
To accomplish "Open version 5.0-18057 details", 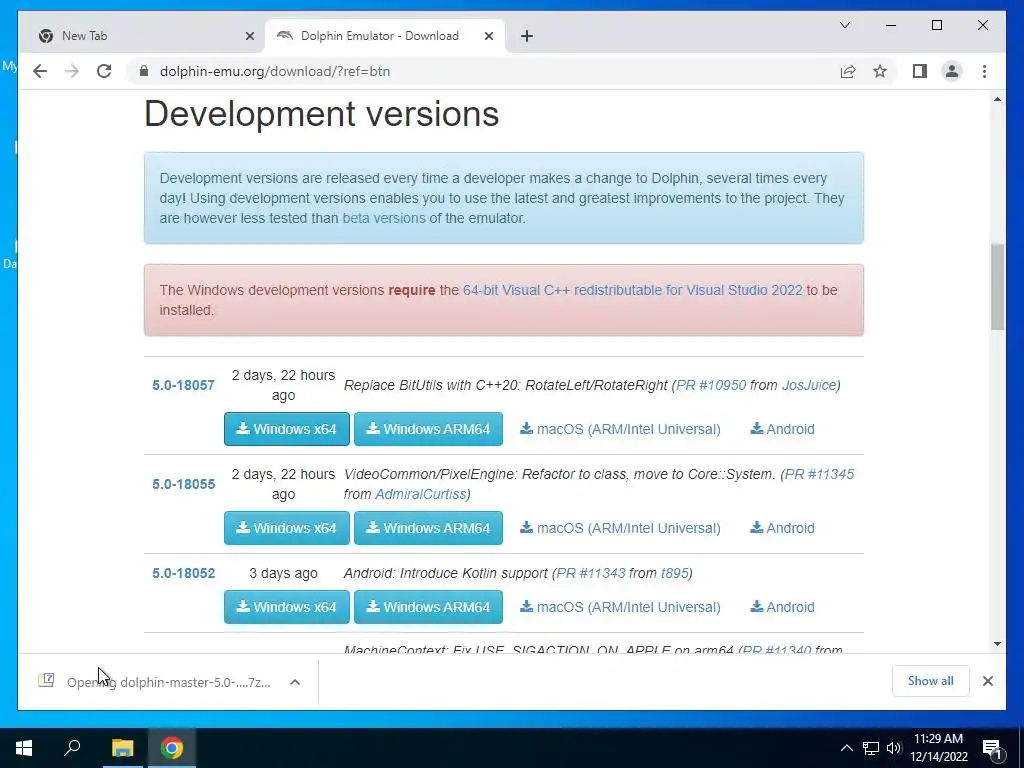I will click(x=184, y=385).
